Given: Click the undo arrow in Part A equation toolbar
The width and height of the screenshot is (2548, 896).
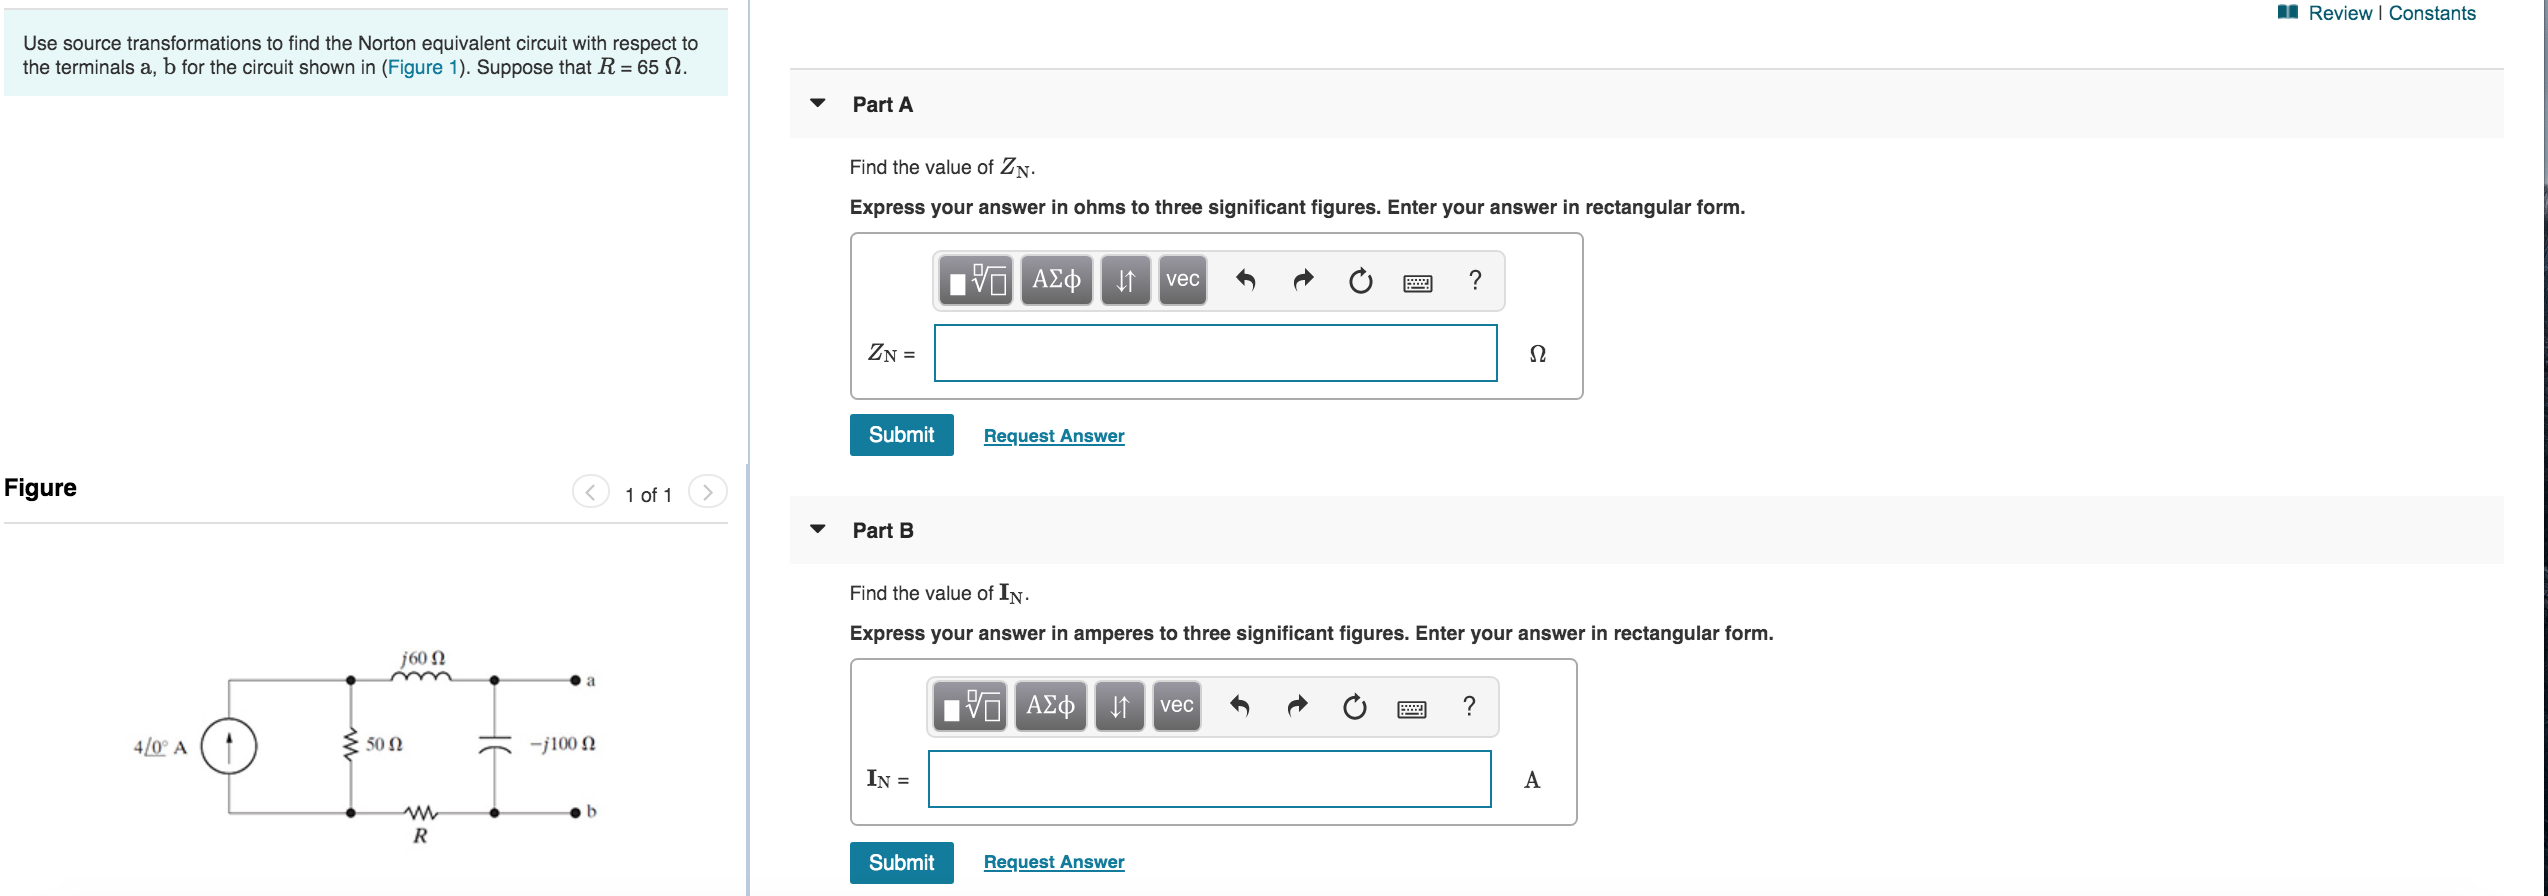Looking at the screenshot, I should coord(1248,281).
